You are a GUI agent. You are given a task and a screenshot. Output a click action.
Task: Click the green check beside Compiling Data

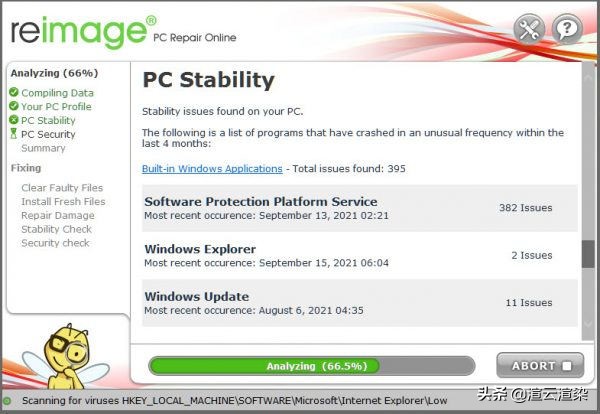coord(14,93)
